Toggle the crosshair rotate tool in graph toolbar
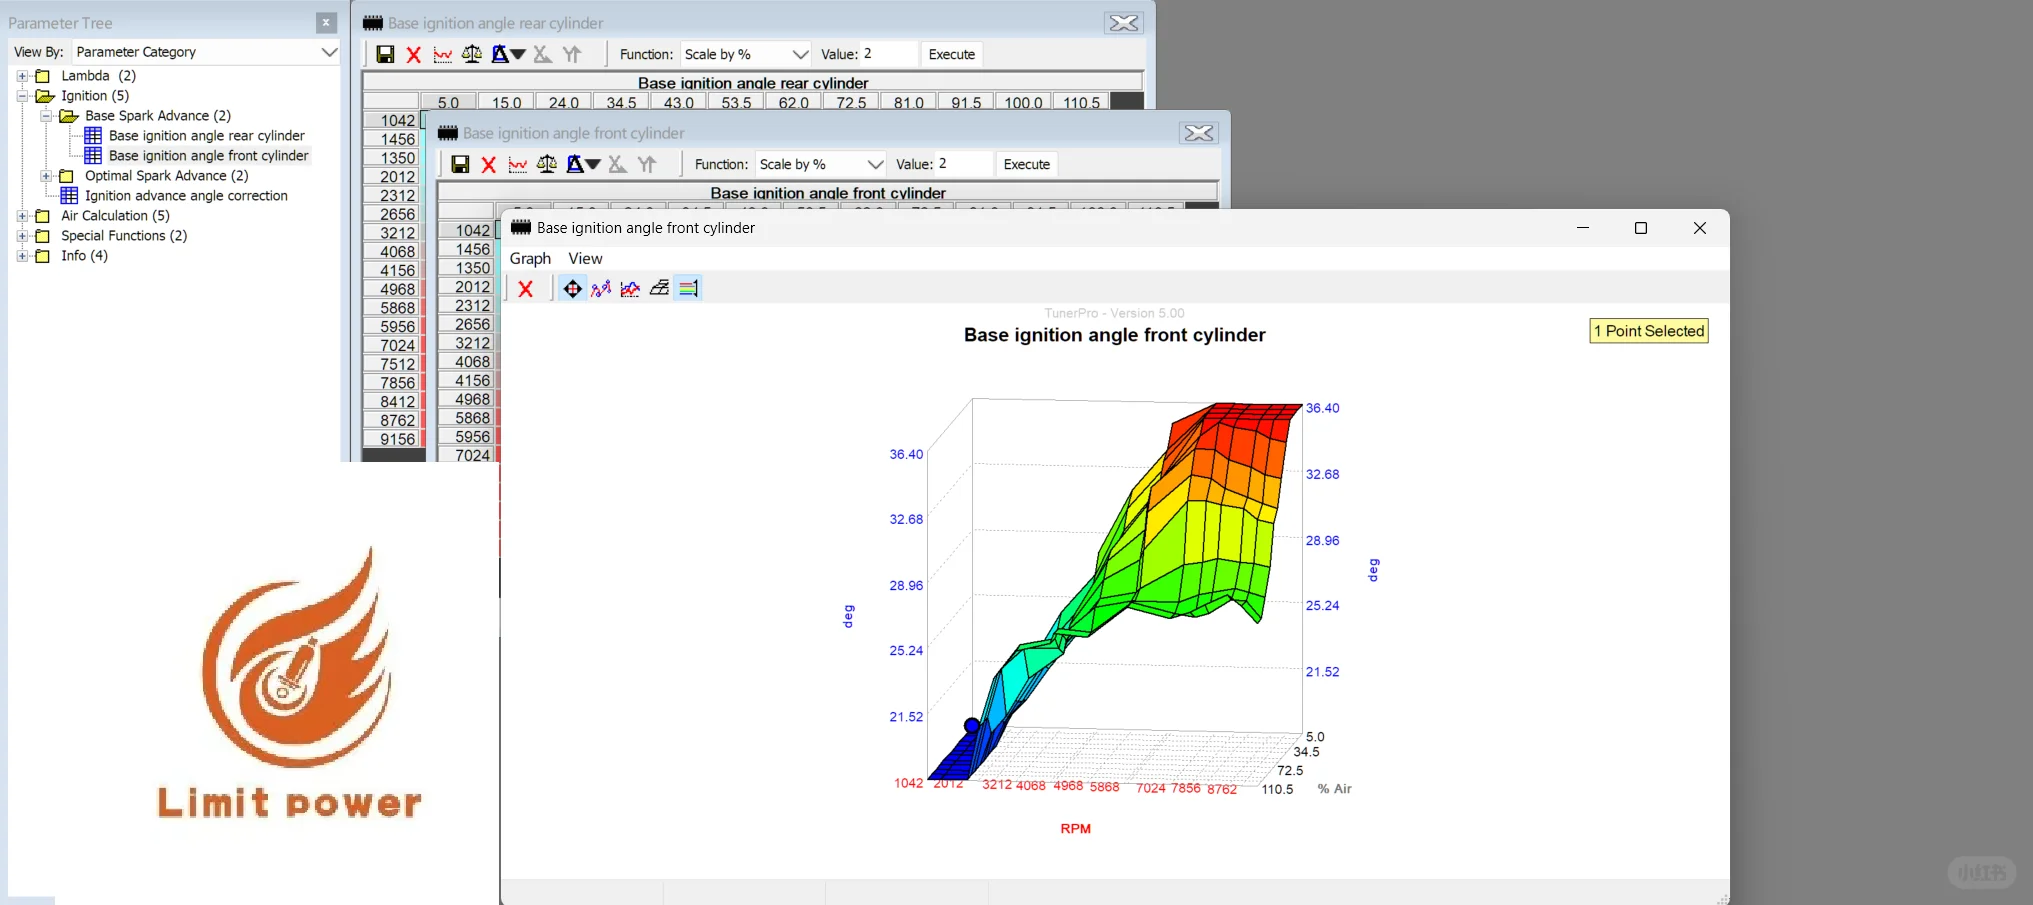This screenshot has width=2033, height=905. click(x=572, y=289)
